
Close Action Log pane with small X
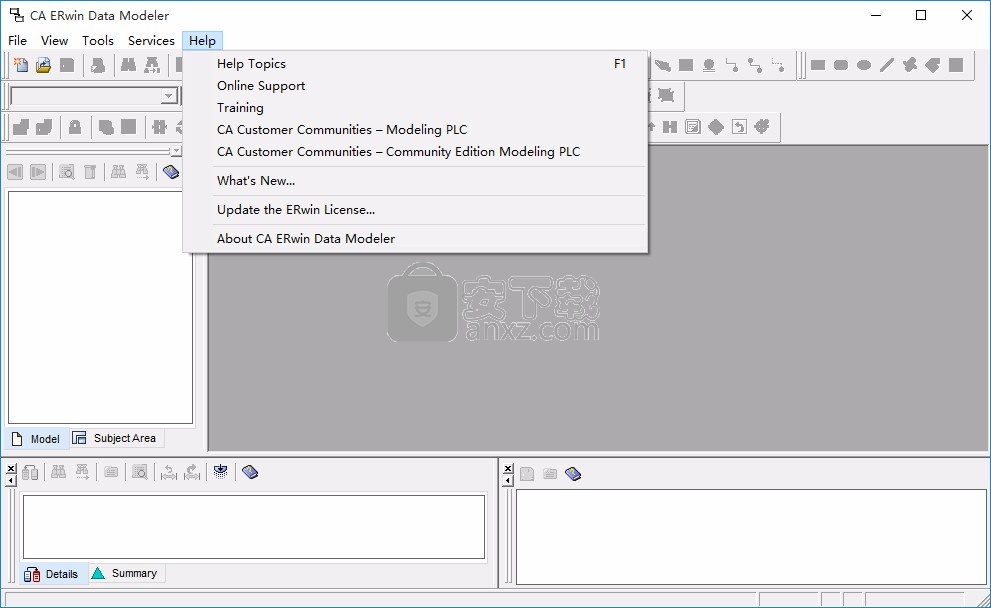(x=11, y=469)
